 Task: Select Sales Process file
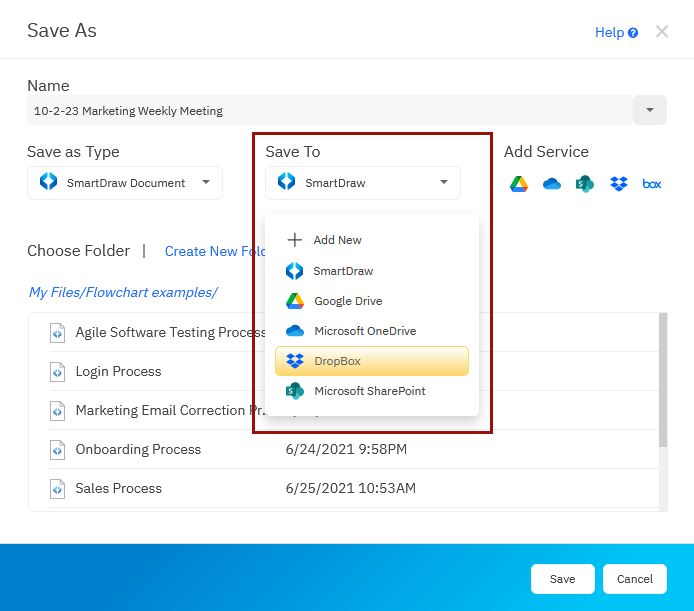pyautogui.click(x=119, y=488)
